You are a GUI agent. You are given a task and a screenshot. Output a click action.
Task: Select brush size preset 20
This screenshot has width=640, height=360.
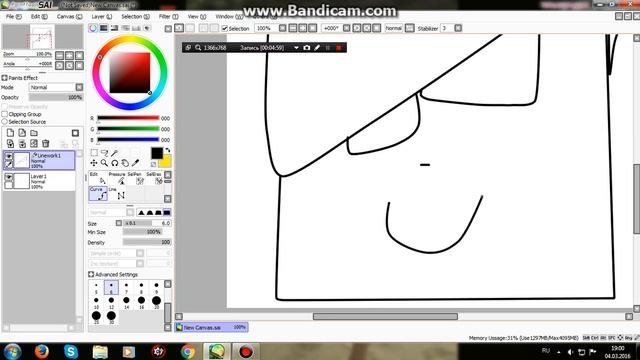tap(156, 302)
